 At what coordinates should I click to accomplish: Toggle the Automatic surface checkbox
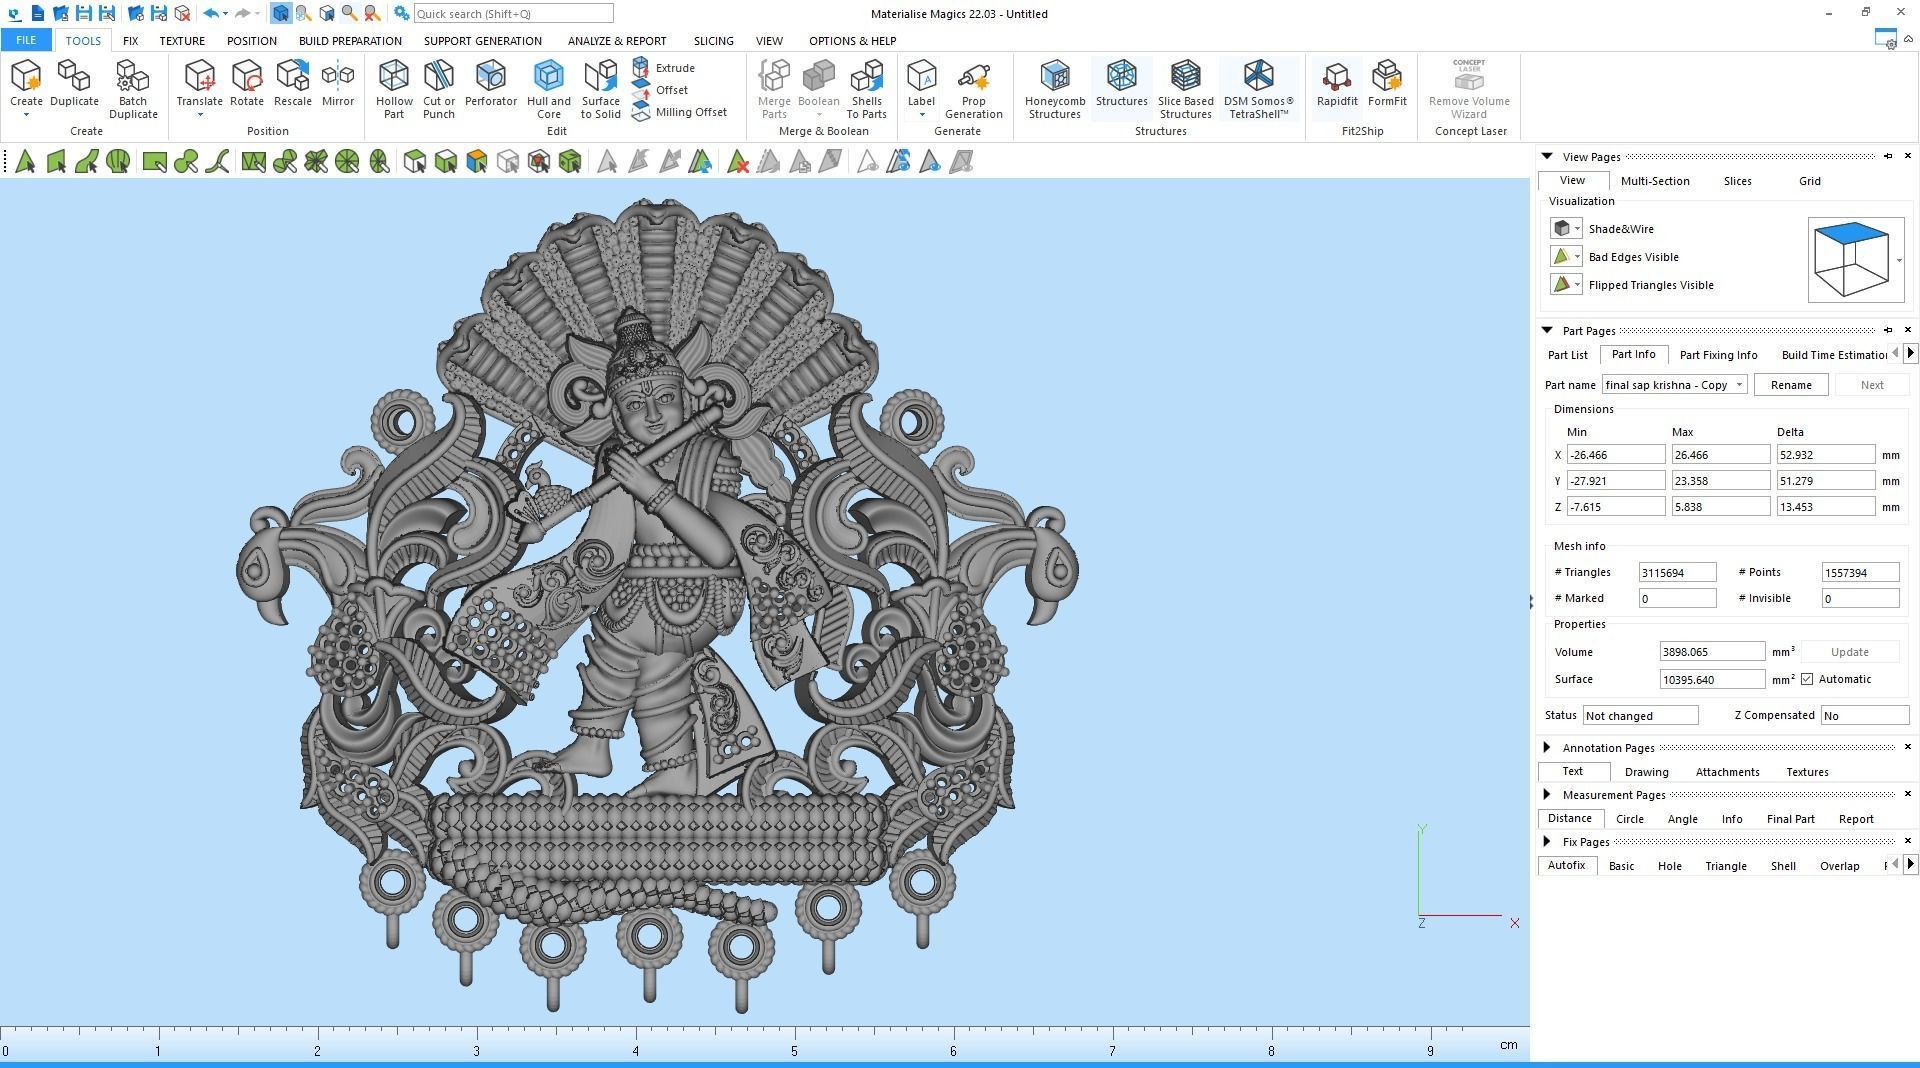point(1807,679)
